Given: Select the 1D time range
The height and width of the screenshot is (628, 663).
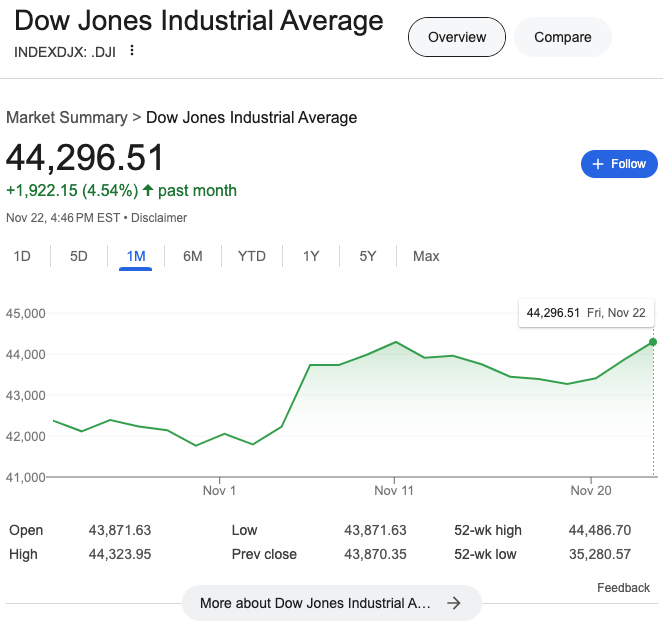Looking at the screenshot, I should (22, 256).
